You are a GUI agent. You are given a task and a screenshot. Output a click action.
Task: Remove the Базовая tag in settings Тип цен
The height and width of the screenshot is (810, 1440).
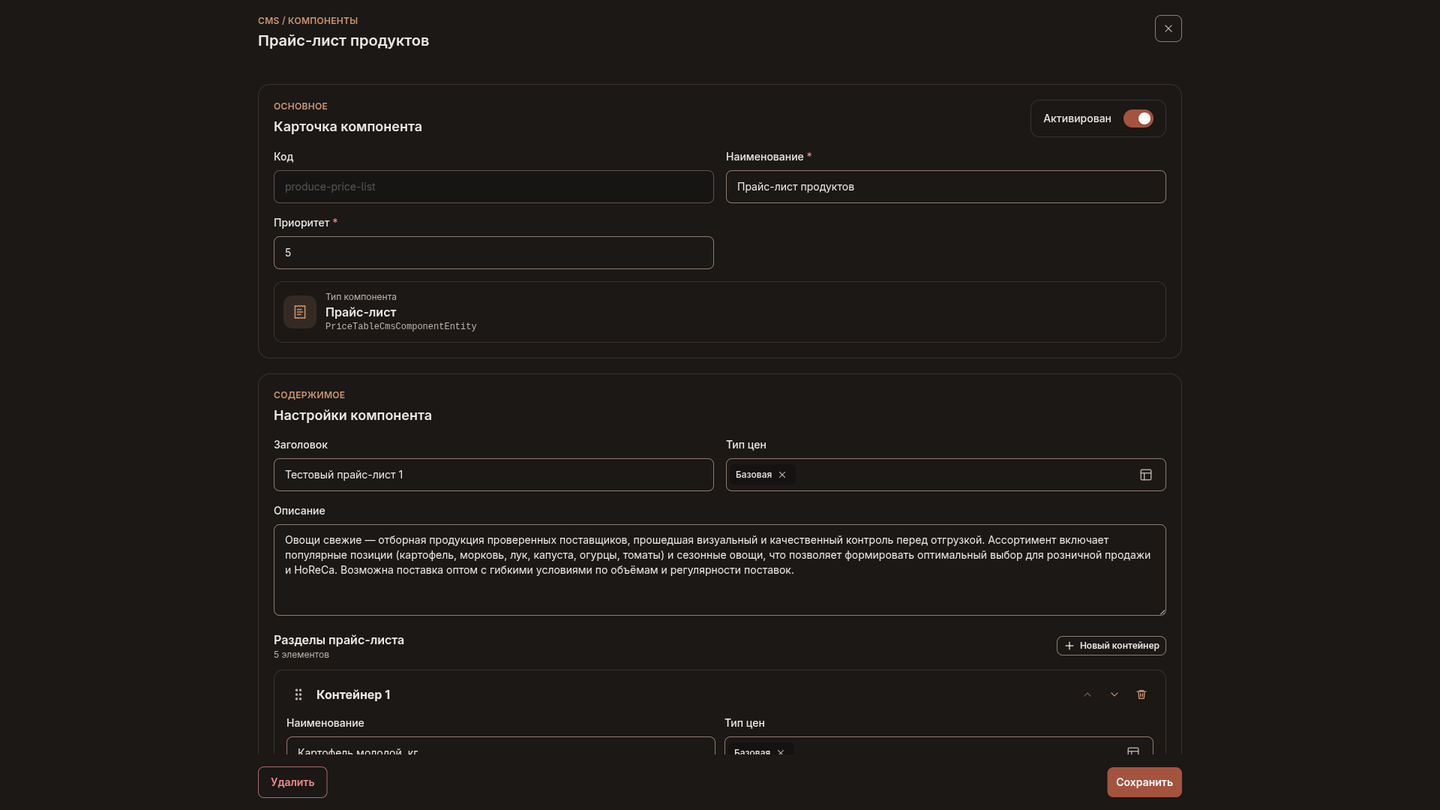point(782,475)
